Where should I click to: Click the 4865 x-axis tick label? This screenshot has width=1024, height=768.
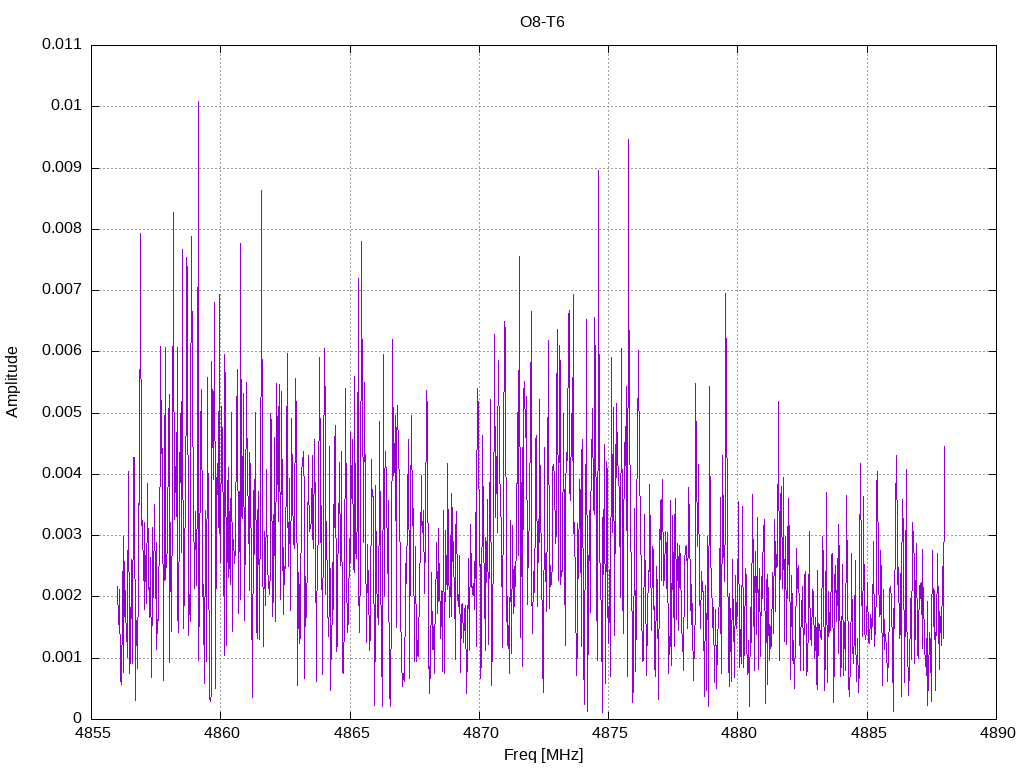[351, 733]
